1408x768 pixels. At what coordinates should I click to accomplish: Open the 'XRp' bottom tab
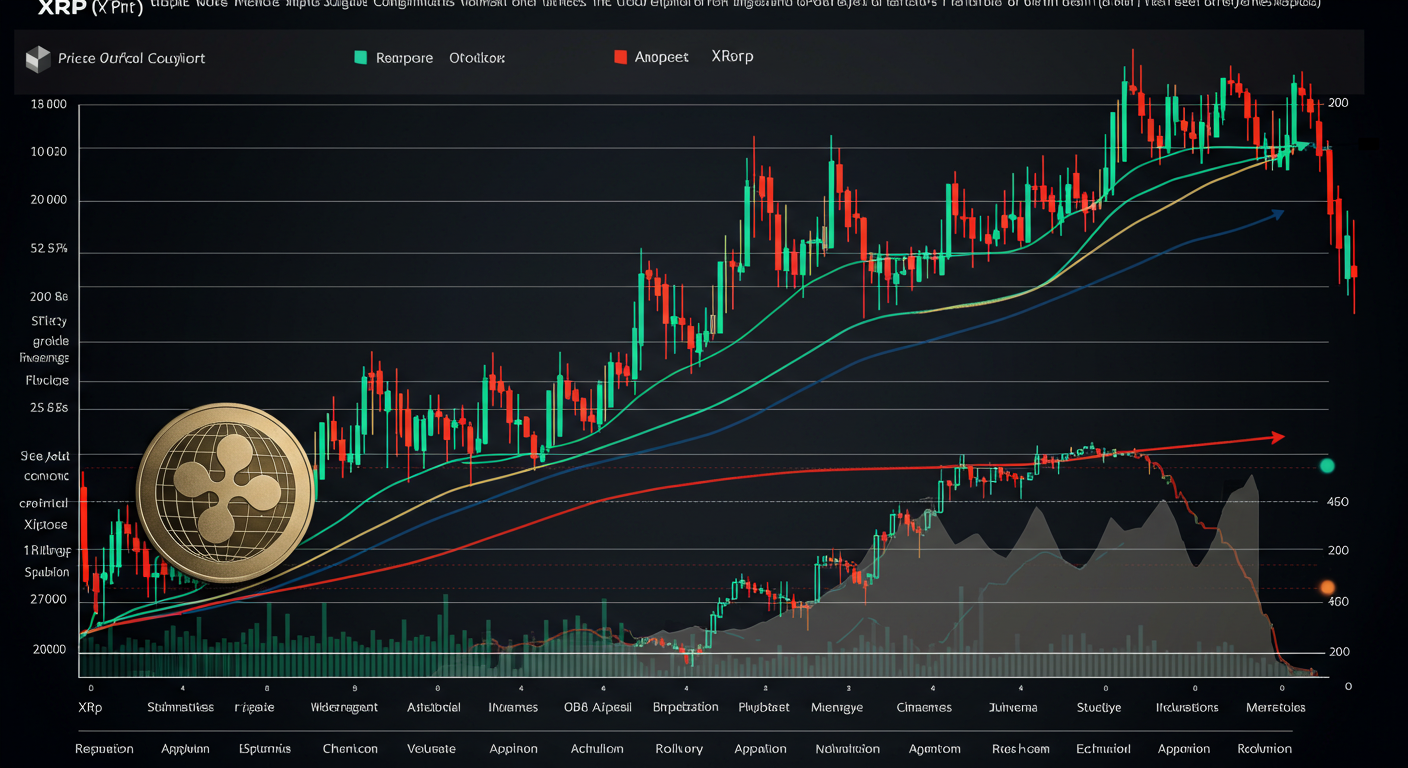[90, 707]
